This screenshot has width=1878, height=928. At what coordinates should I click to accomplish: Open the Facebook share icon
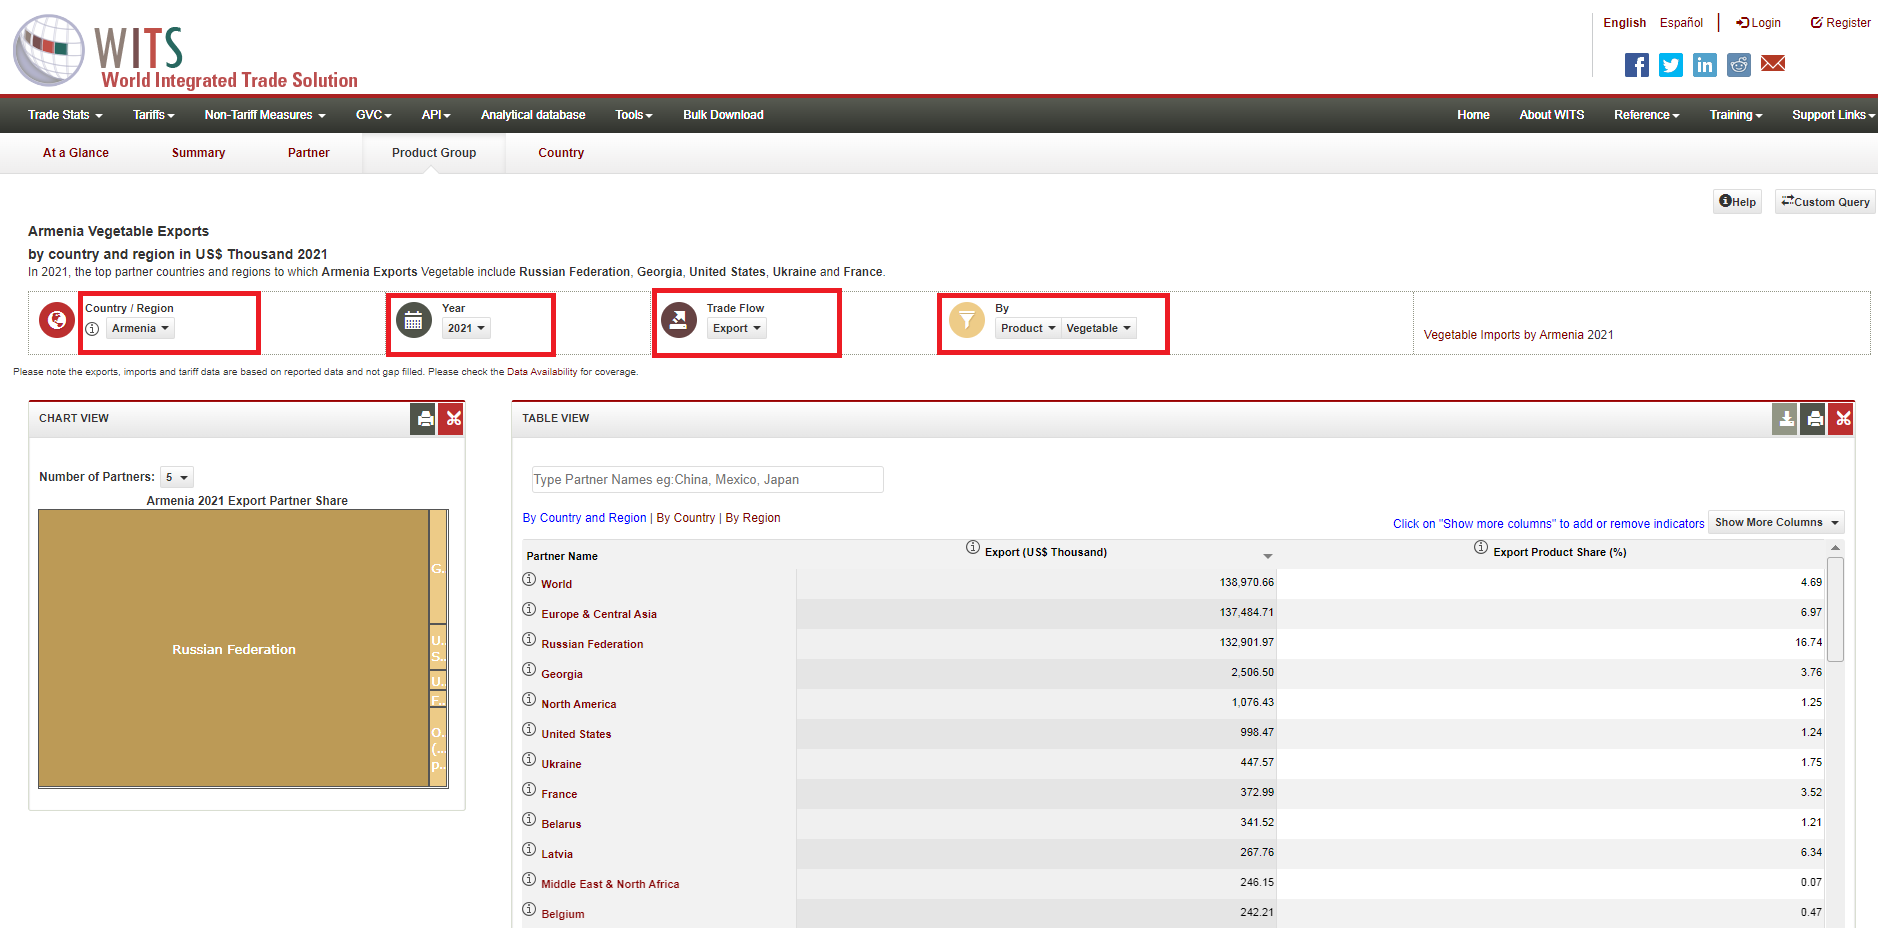click(1636, 65)
